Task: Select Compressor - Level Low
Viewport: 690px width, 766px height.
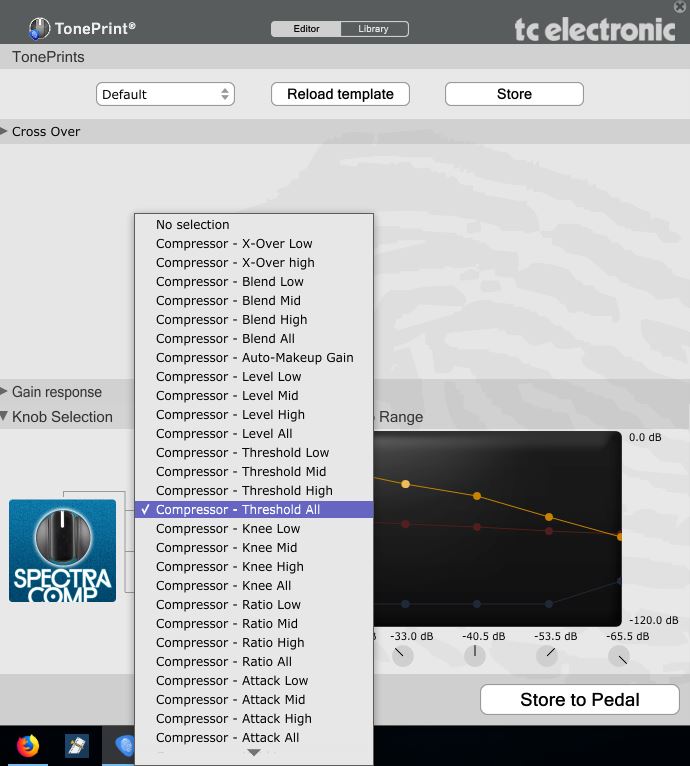Action: (254, 377)
